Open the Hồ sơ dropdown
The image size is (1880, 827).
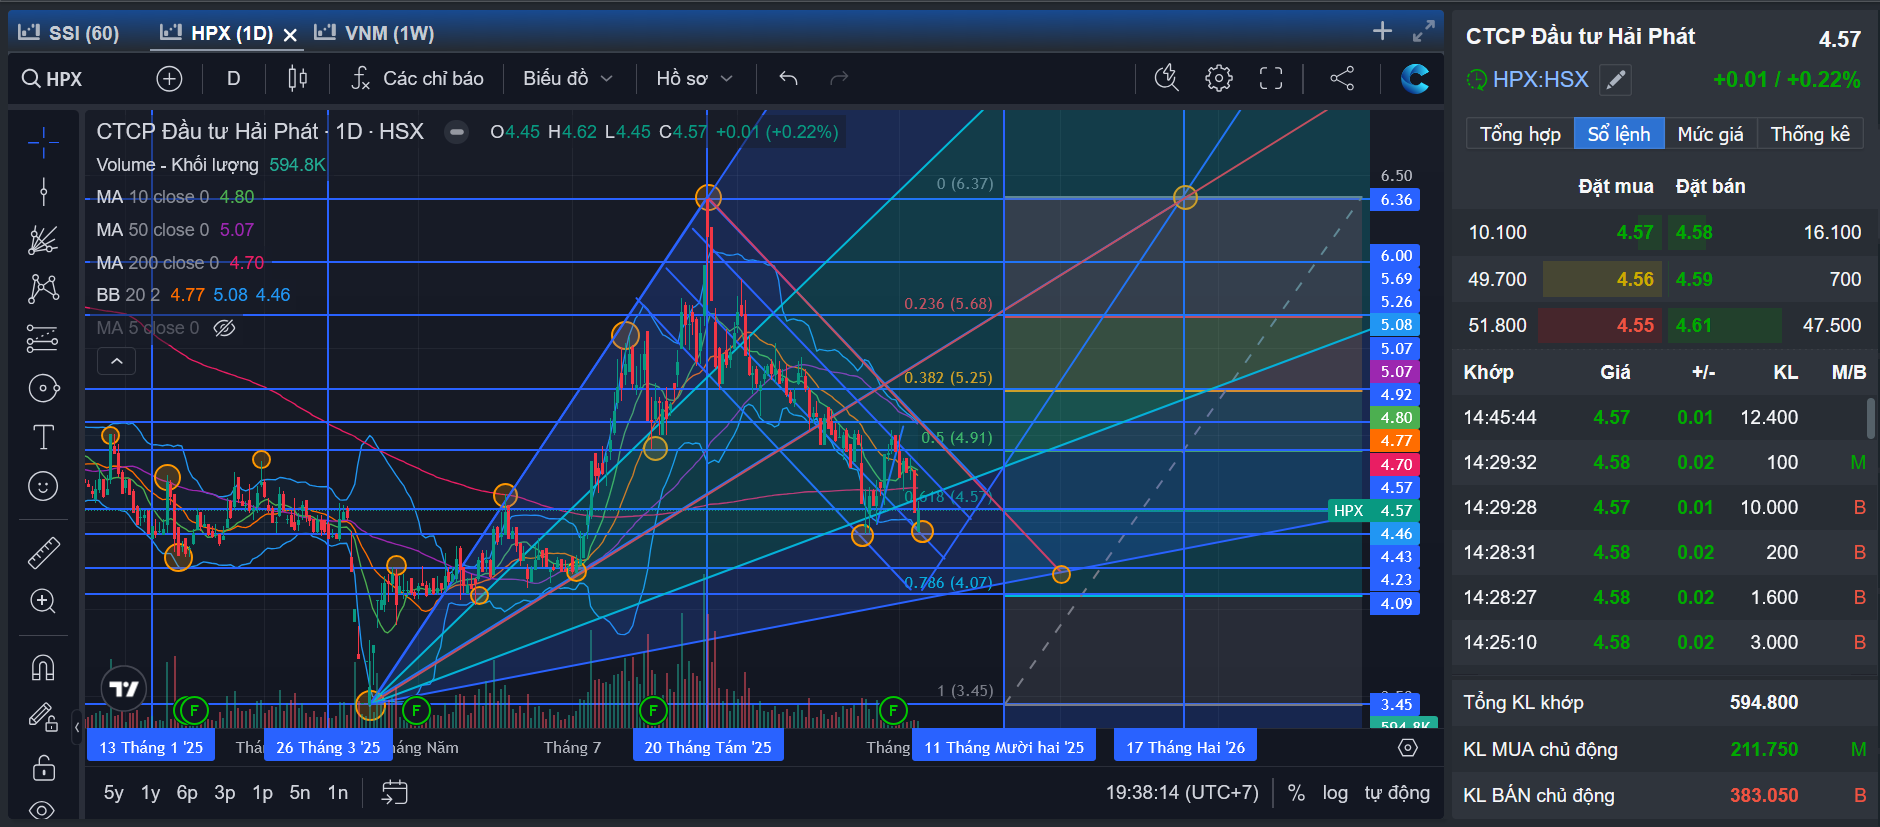[x=694, y=78]
